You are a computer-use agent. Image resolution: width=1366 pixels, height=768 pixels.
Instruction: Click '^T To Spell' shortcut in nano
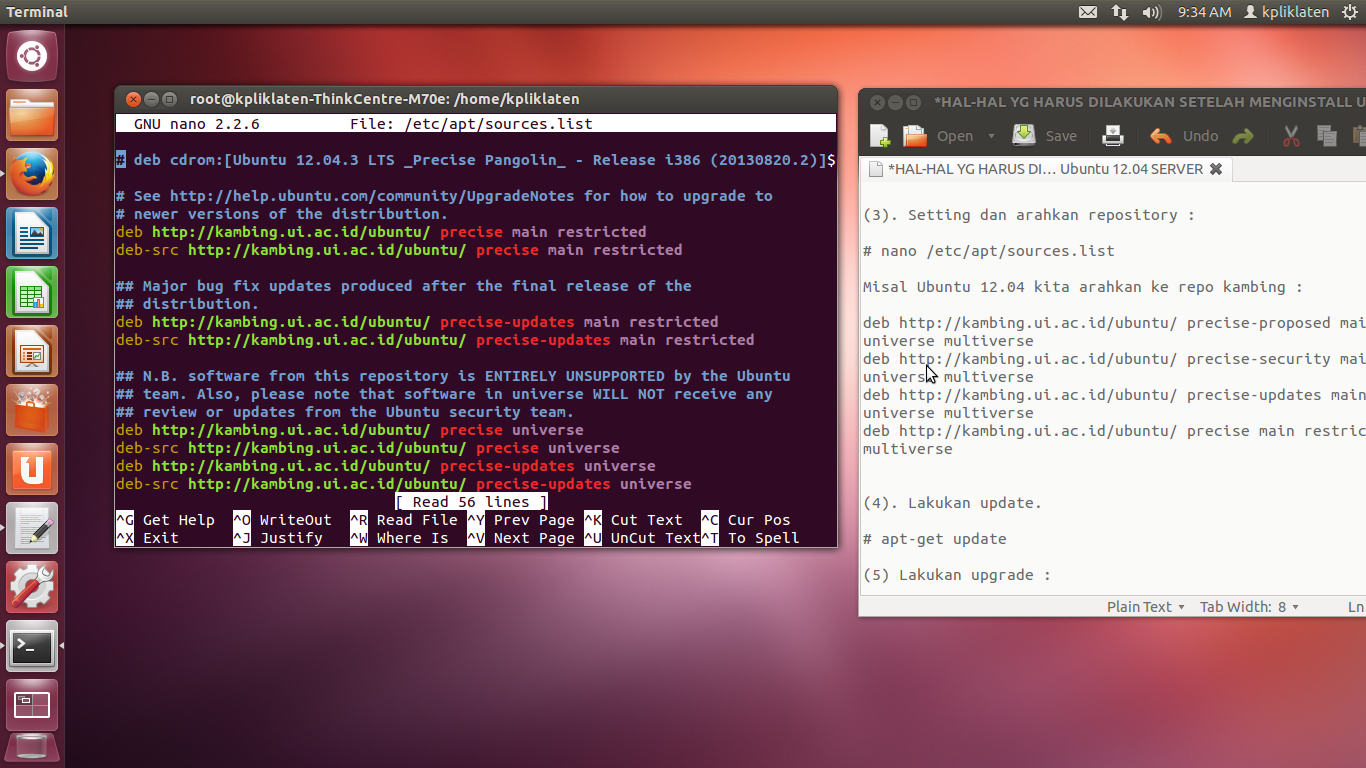750,538
